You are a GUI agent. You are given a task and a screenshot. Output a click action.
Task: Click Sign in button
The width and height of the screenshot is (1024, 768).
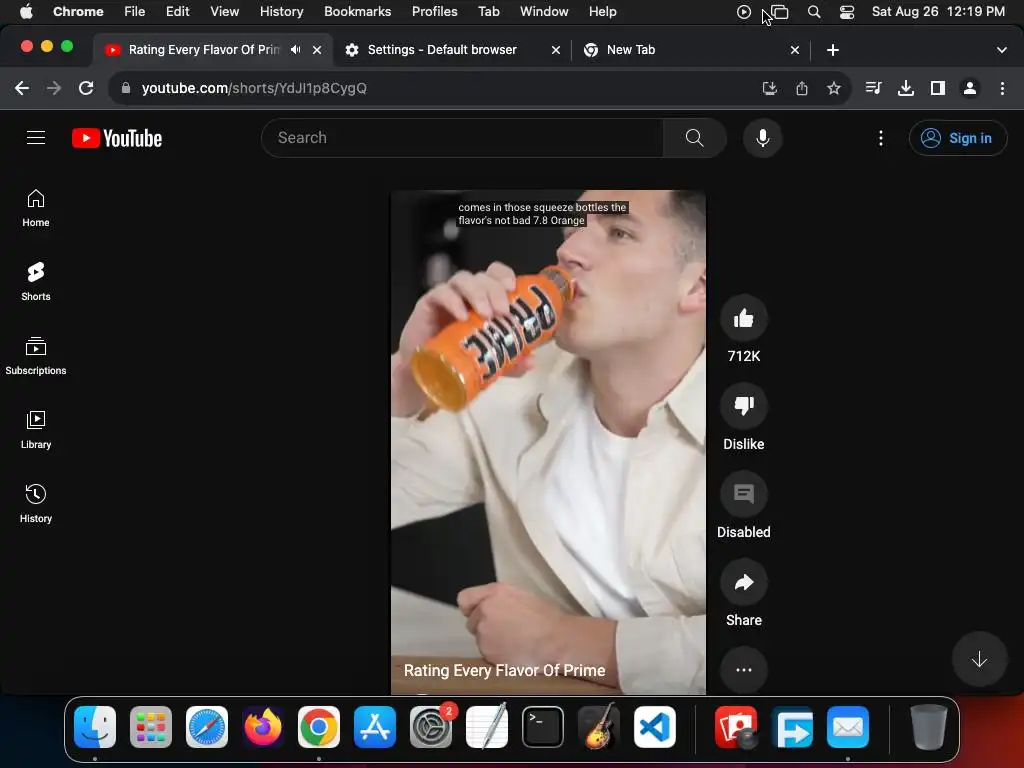tap(957, 138)
